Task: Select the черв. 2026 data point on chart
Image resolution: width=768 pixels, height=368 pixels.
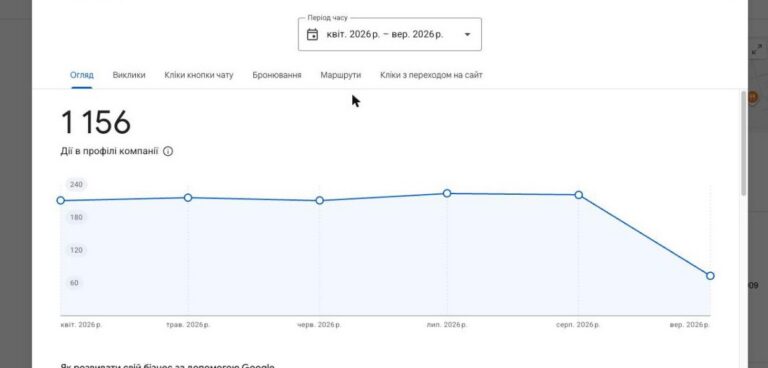Action: coord(319,200)
